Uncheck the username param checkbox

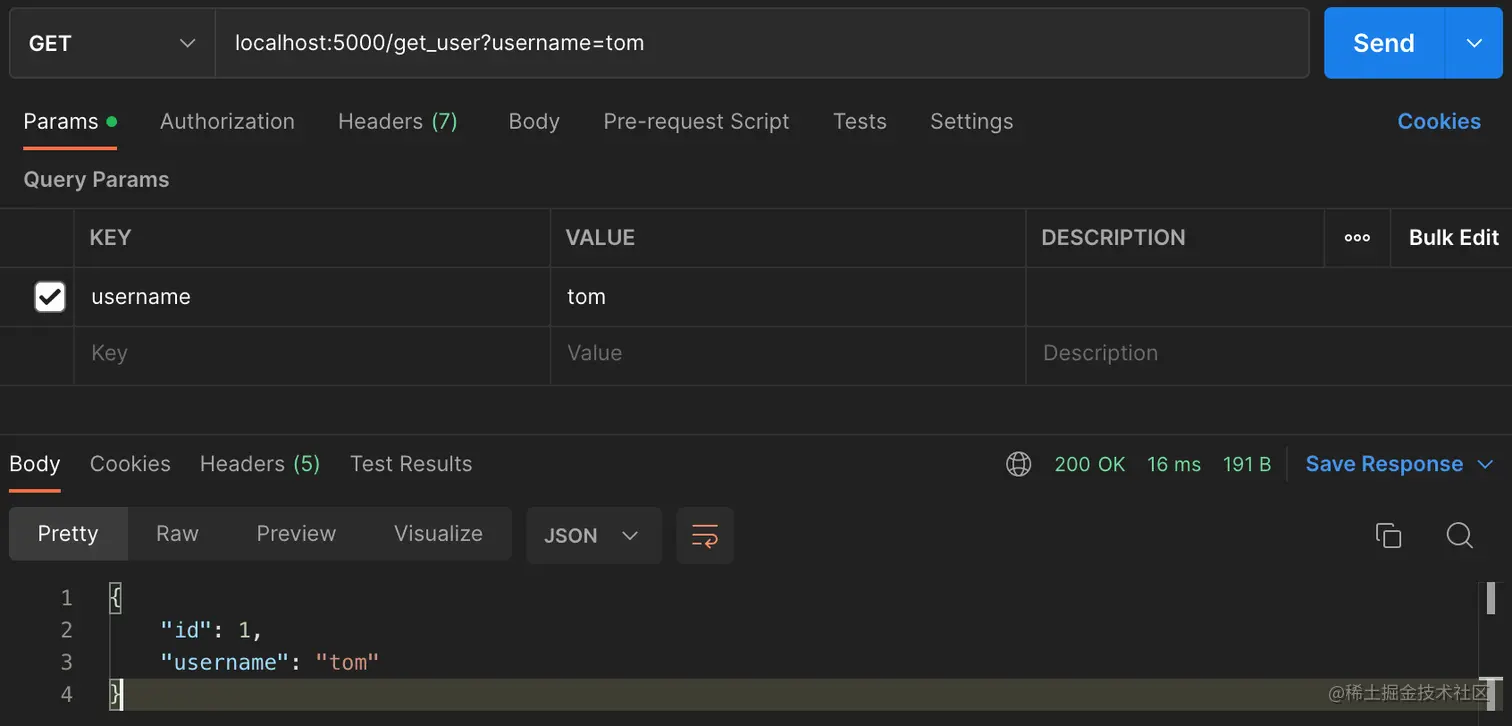coord(50,297)
